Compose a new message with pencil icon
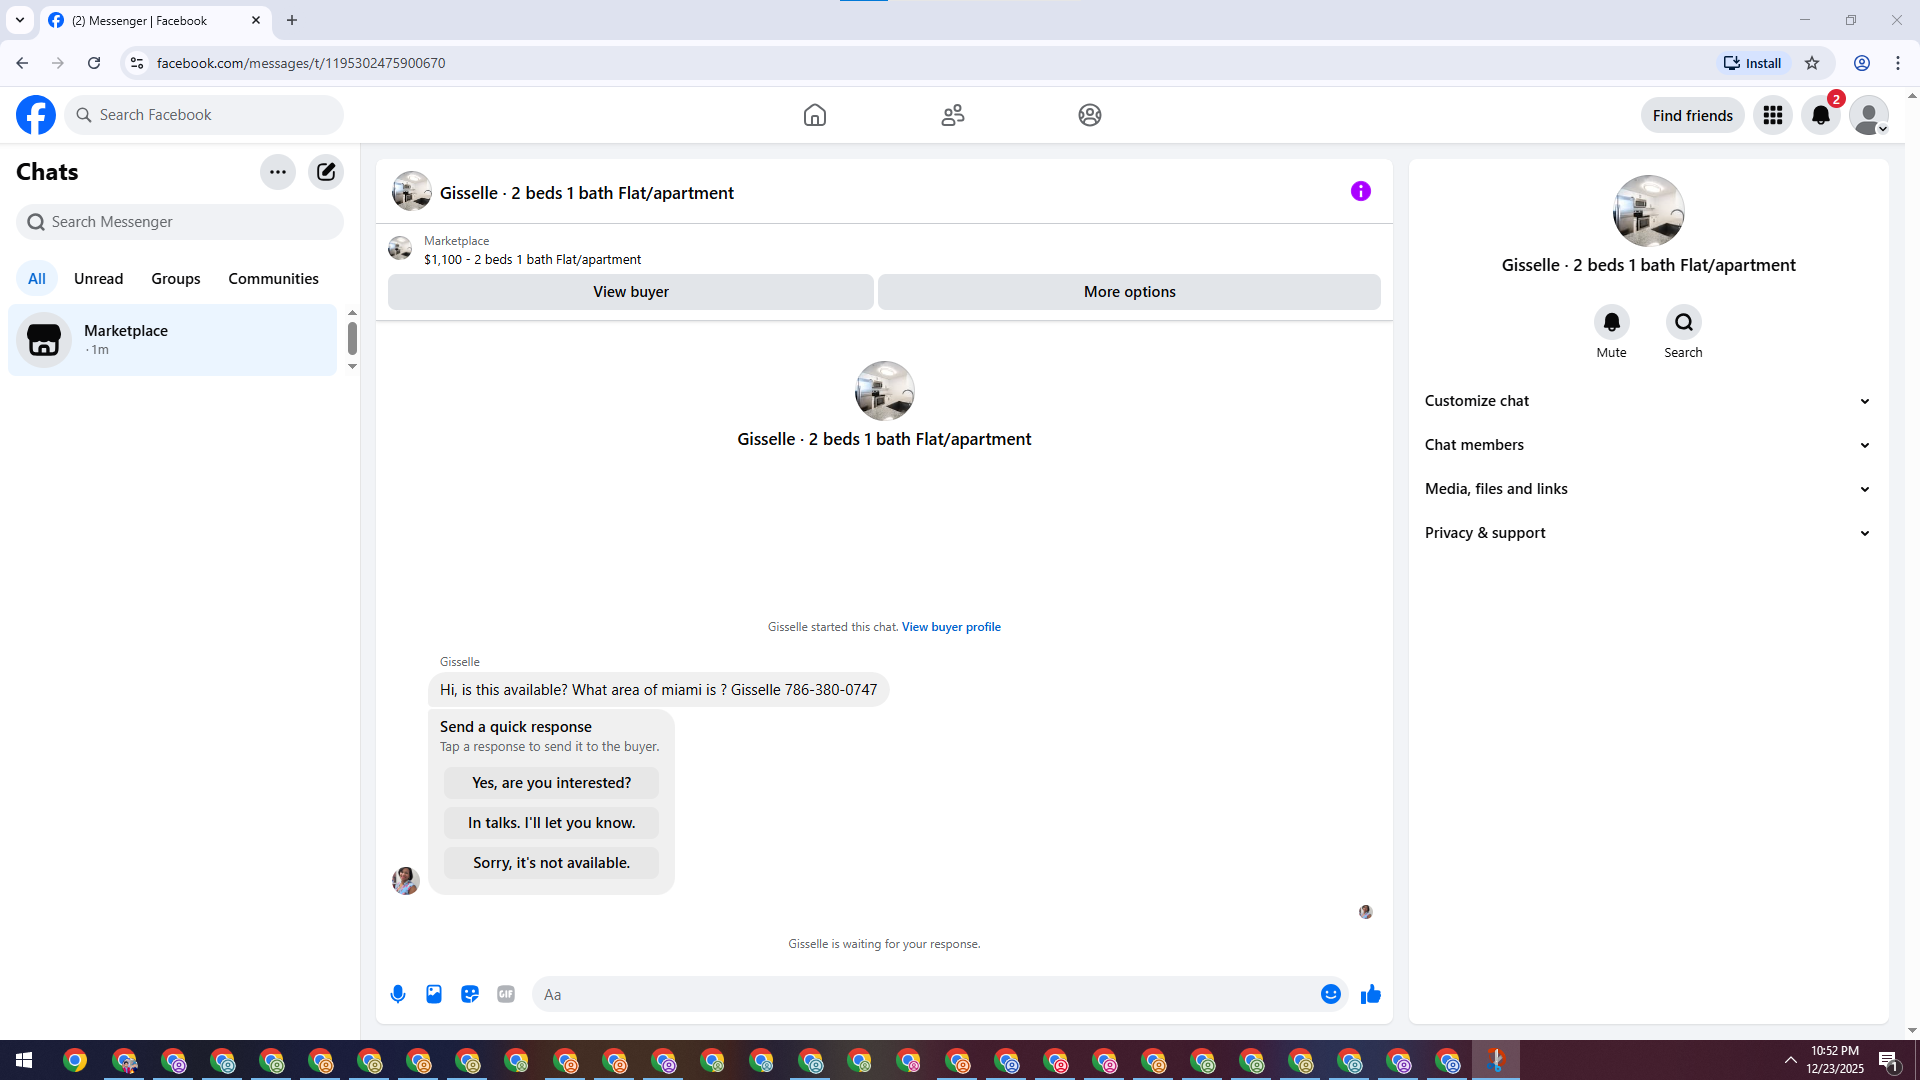The height and width of the screenshot is (1080, 1920). click(x=326, y=172)
